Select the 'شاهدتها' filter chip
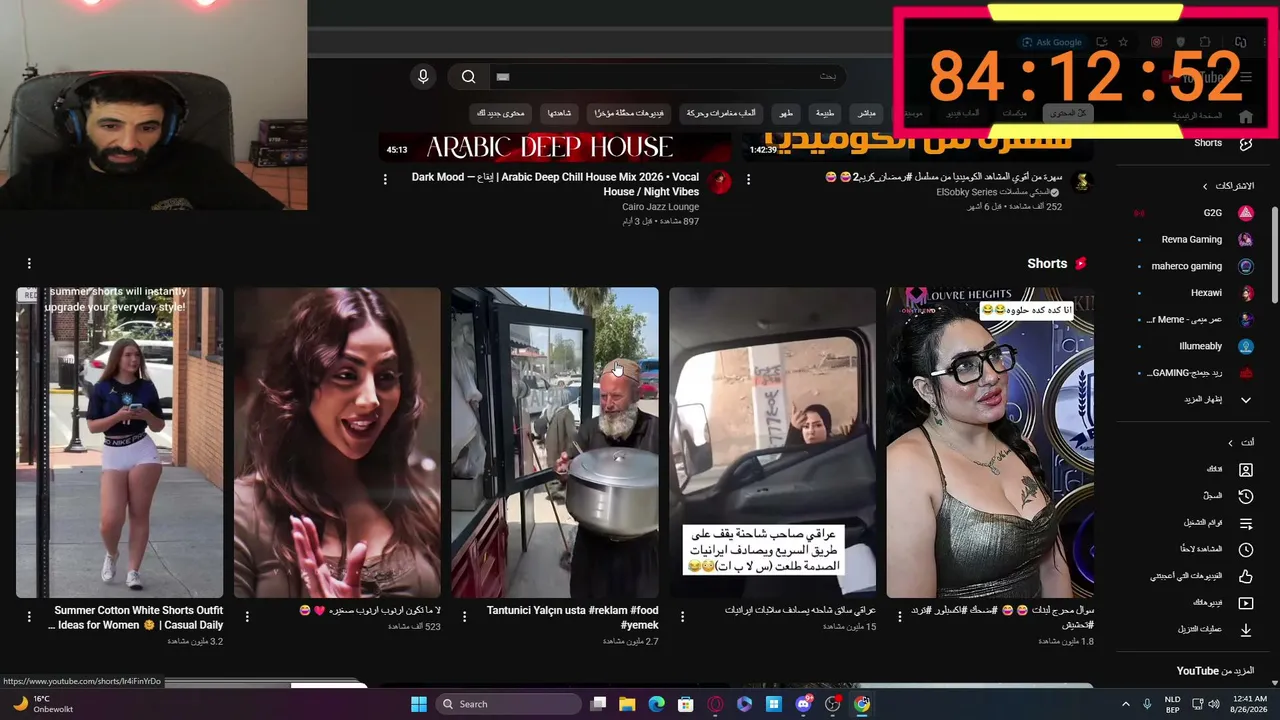The height and width of the screenshot is (720, 1280). tap(560, 113)
